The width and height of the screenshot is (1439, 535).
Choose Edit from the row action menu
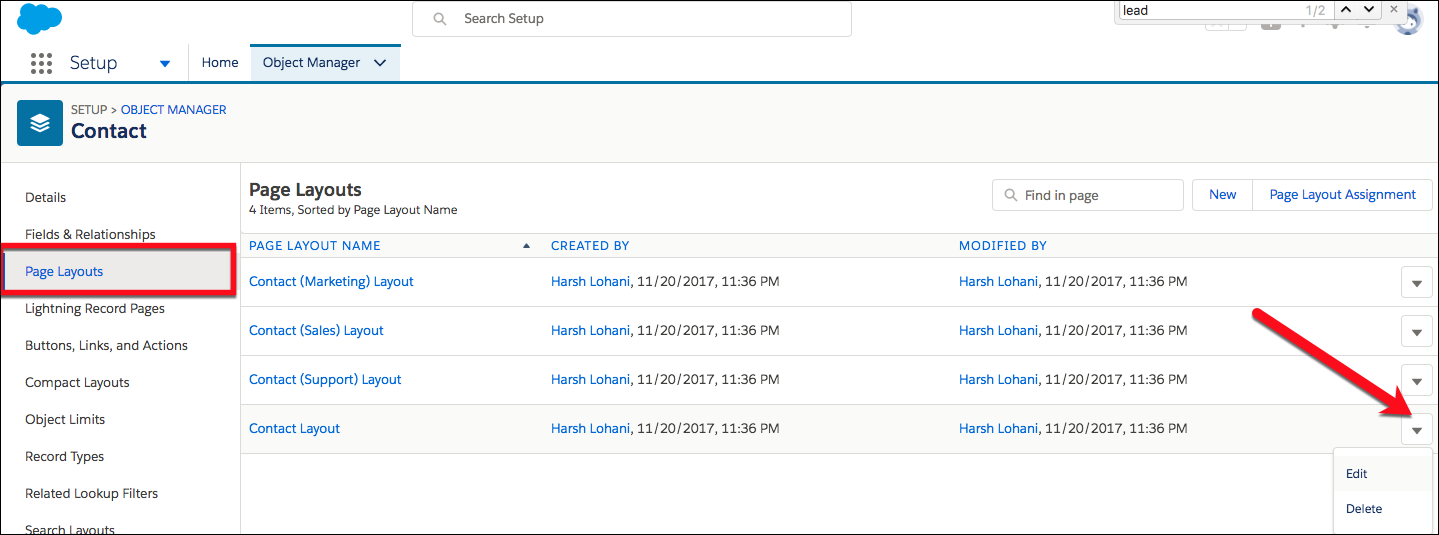(1357, 474)
